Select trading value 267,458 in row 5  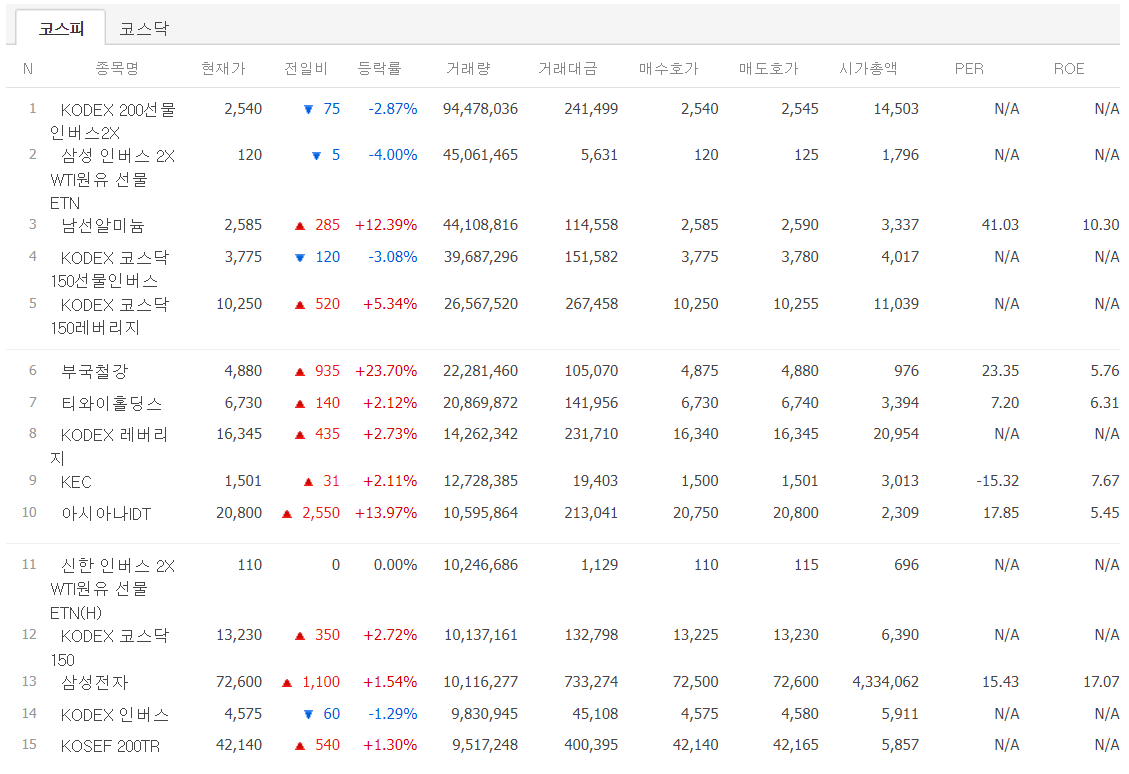(x=591, y=304)
